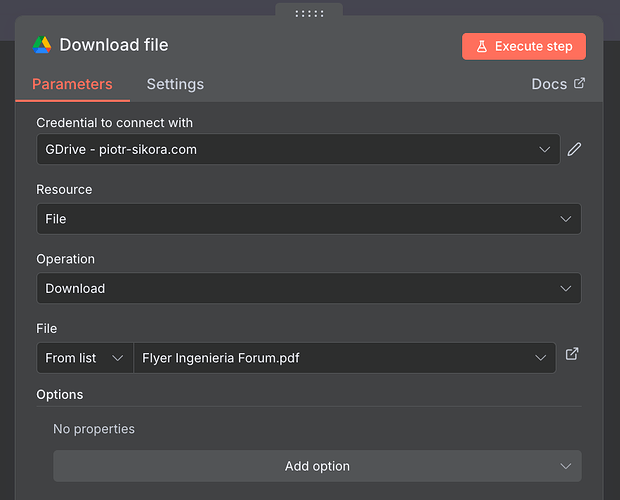Open the "From list" mode selector
620x500 pixels.
[84, 358]
